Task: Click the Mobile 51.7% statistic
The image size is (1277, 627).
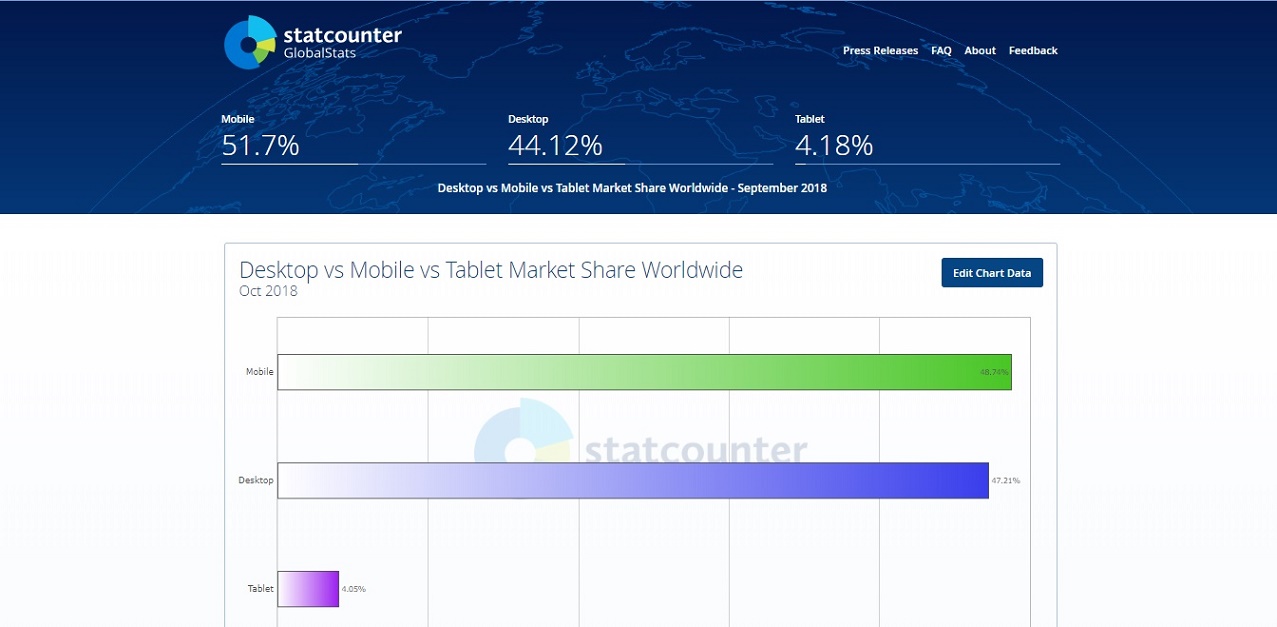Action: coord(353,138)
